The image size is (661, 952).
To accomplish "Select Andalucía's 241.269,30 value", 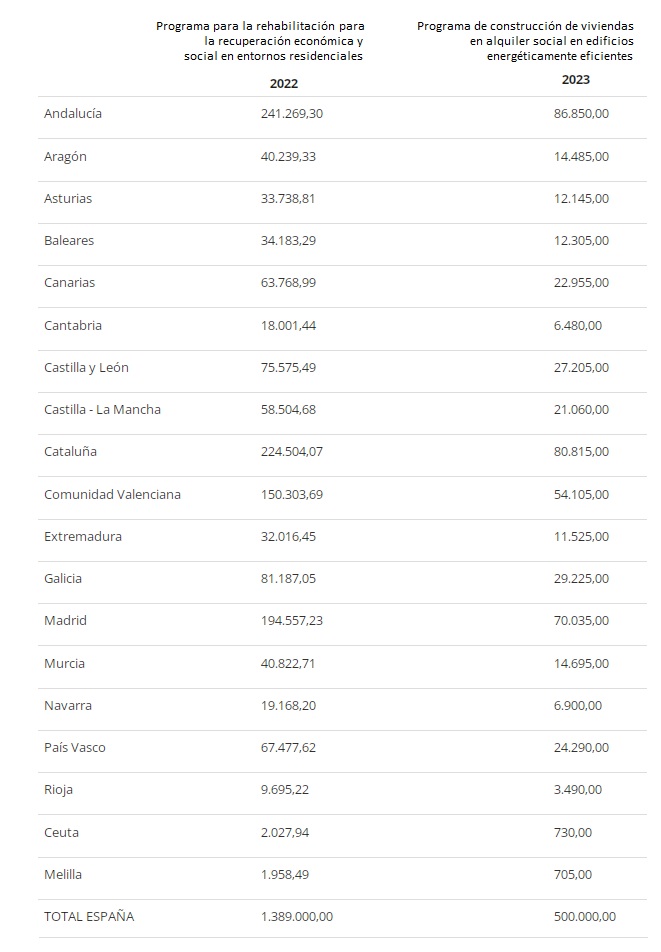I will coord(292,114).
